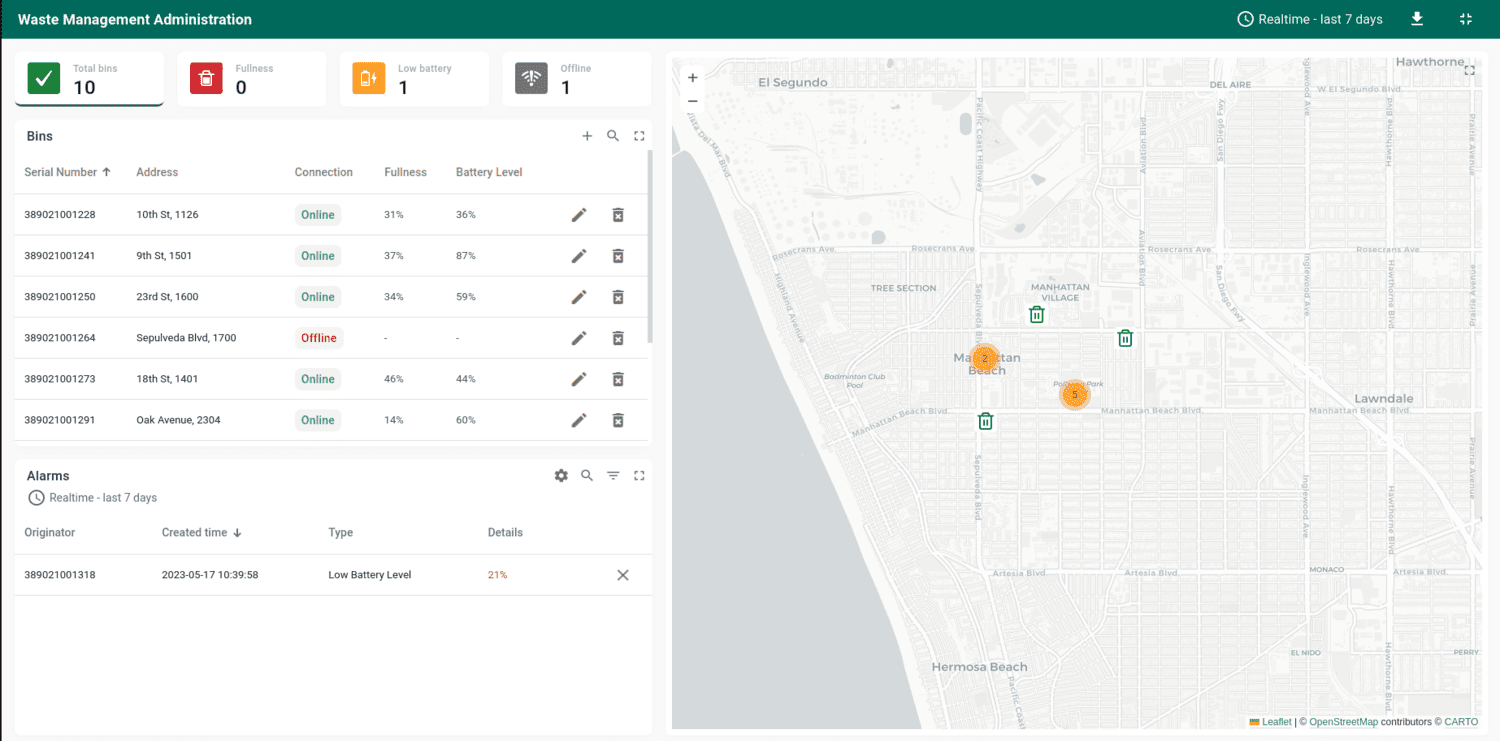This screenshot has height=741, width=1500.
Task: Click the search icon in the Alarms panel
Action: [x=587, y=475]
